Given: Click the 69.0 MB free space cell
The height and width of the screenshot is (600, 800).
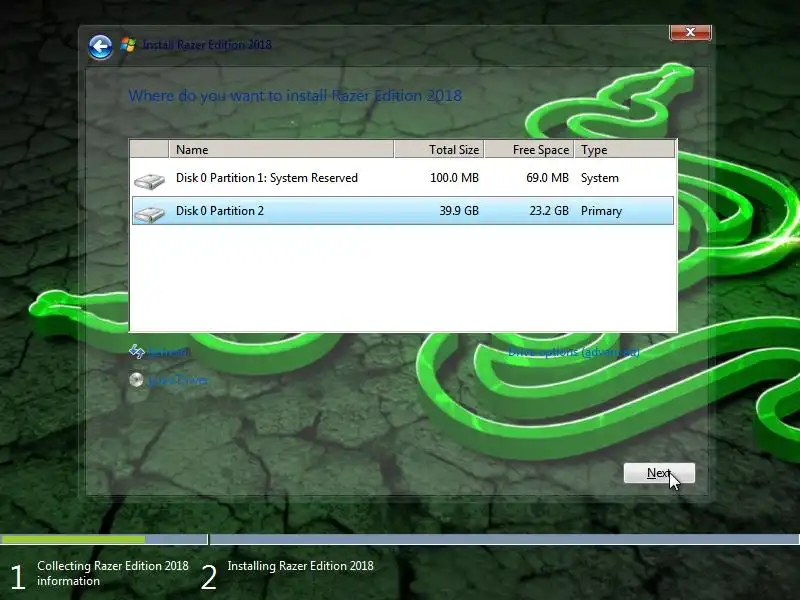Looking at the screenshot, I should tap(547, 178).
